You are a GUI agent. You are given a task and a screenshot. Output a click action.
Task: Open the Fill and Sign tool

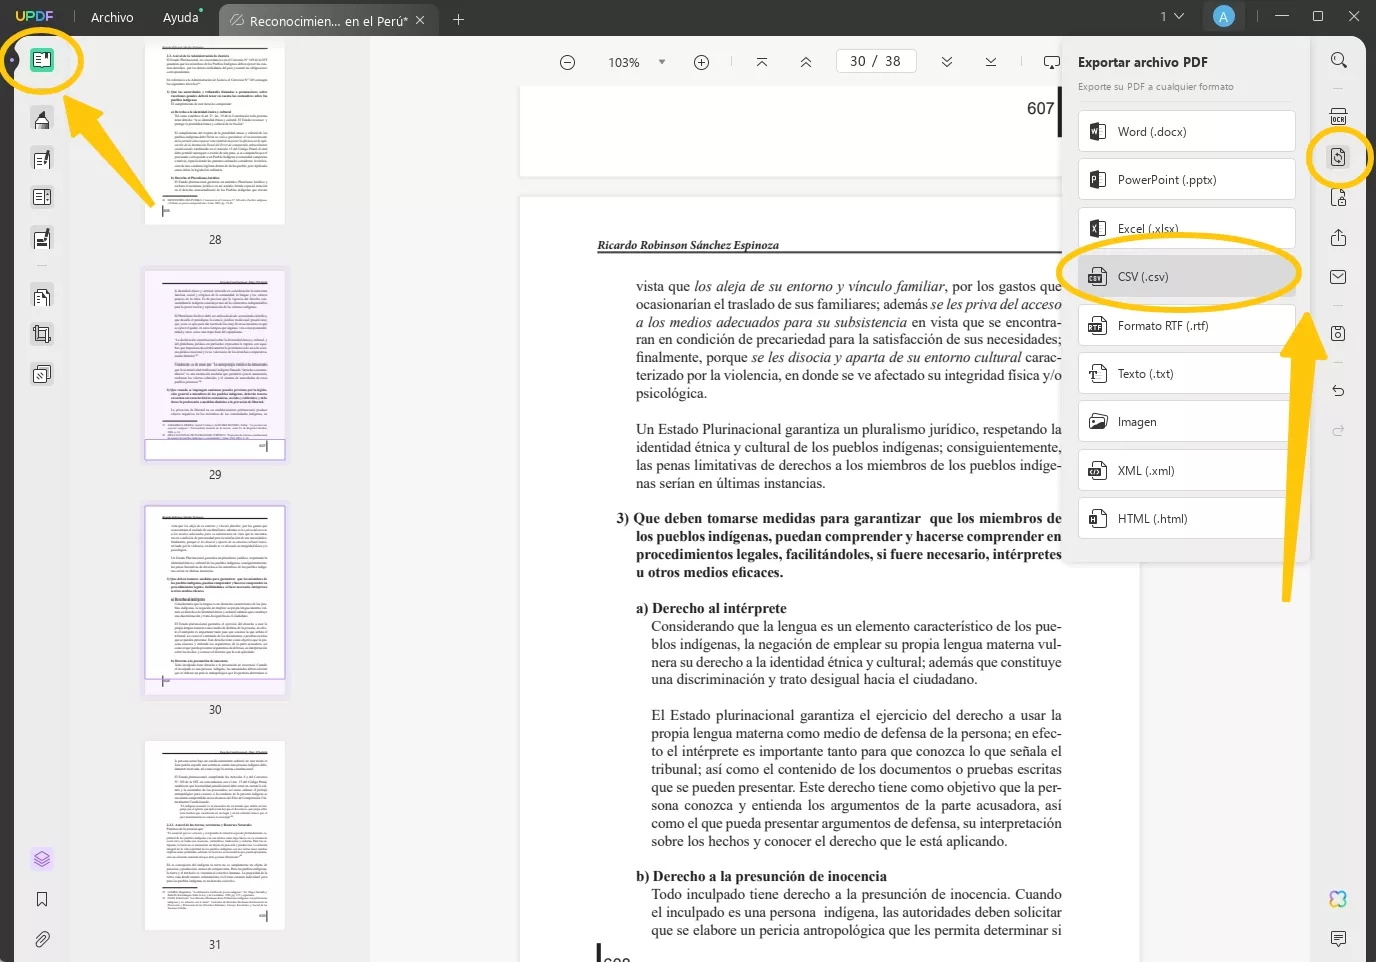(x=42, y=239)
